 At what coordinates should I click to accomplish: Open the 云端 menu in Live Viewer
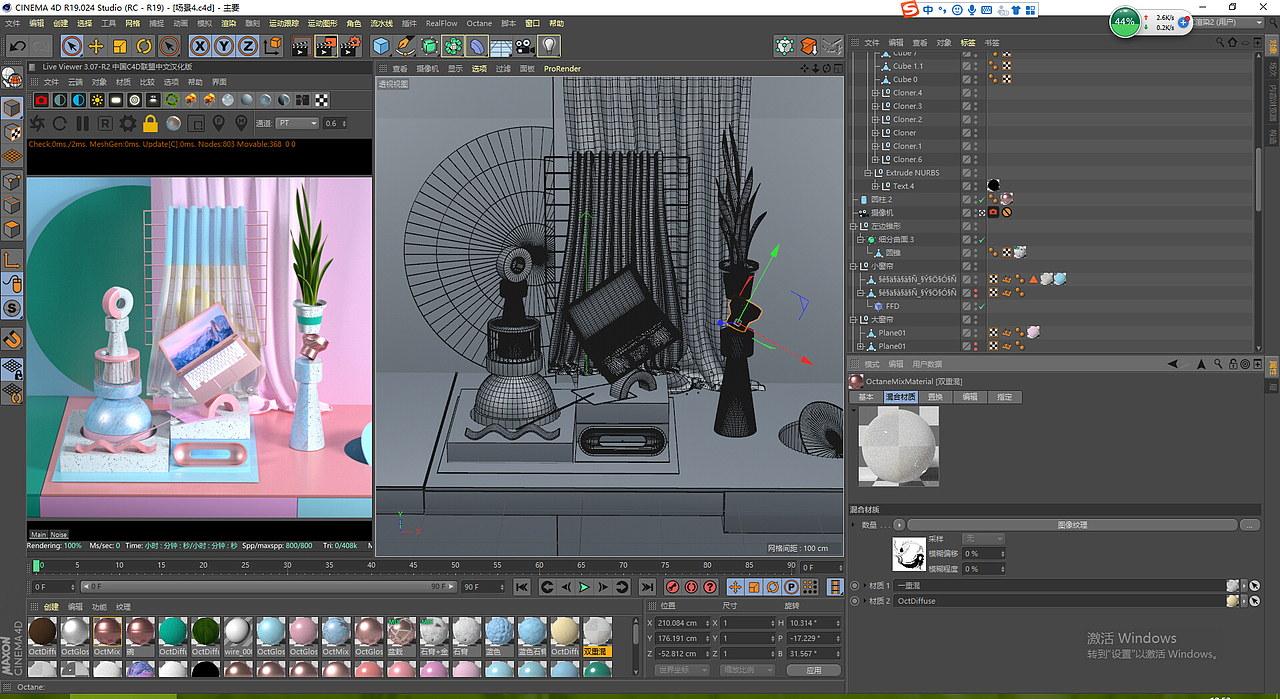point(75,82)
